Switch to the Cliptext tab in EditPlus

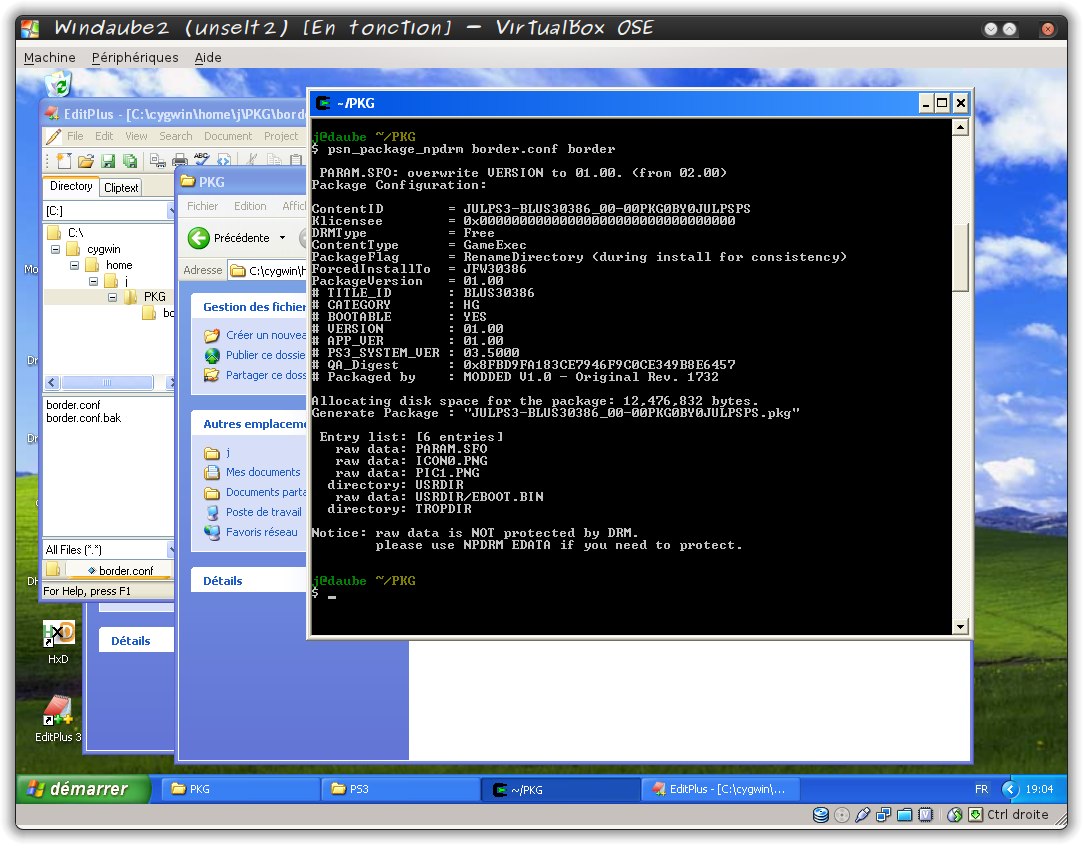(x=121, y=188)
